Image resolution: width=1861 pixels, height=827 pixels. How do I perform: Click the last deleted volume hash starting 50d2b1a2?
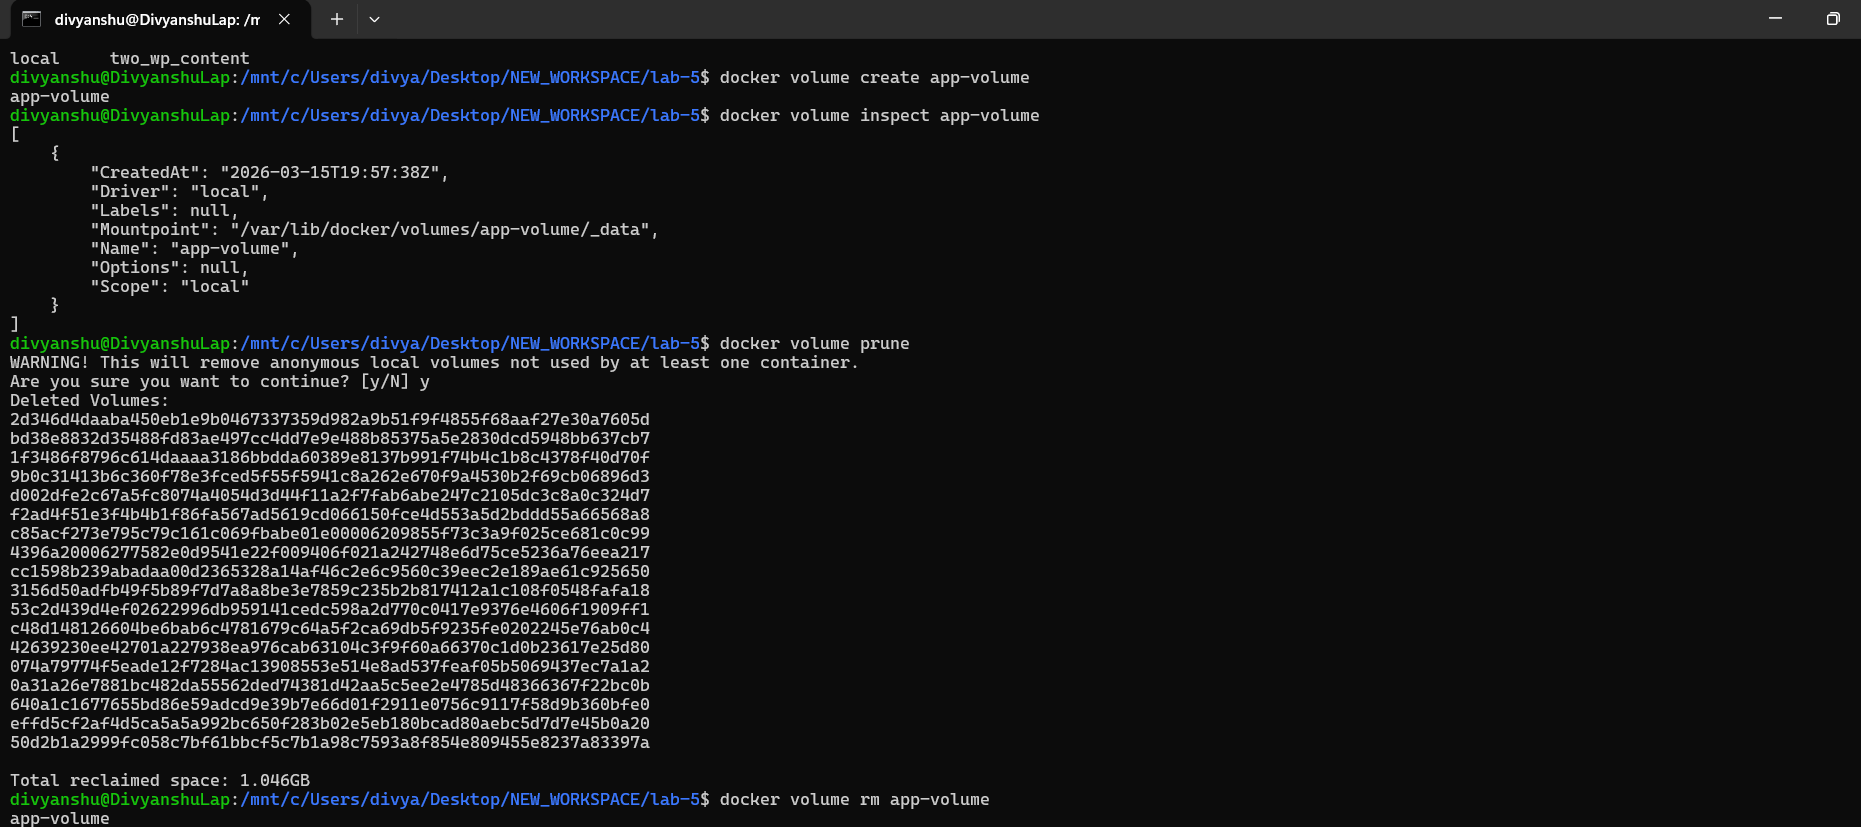[329, 743]
